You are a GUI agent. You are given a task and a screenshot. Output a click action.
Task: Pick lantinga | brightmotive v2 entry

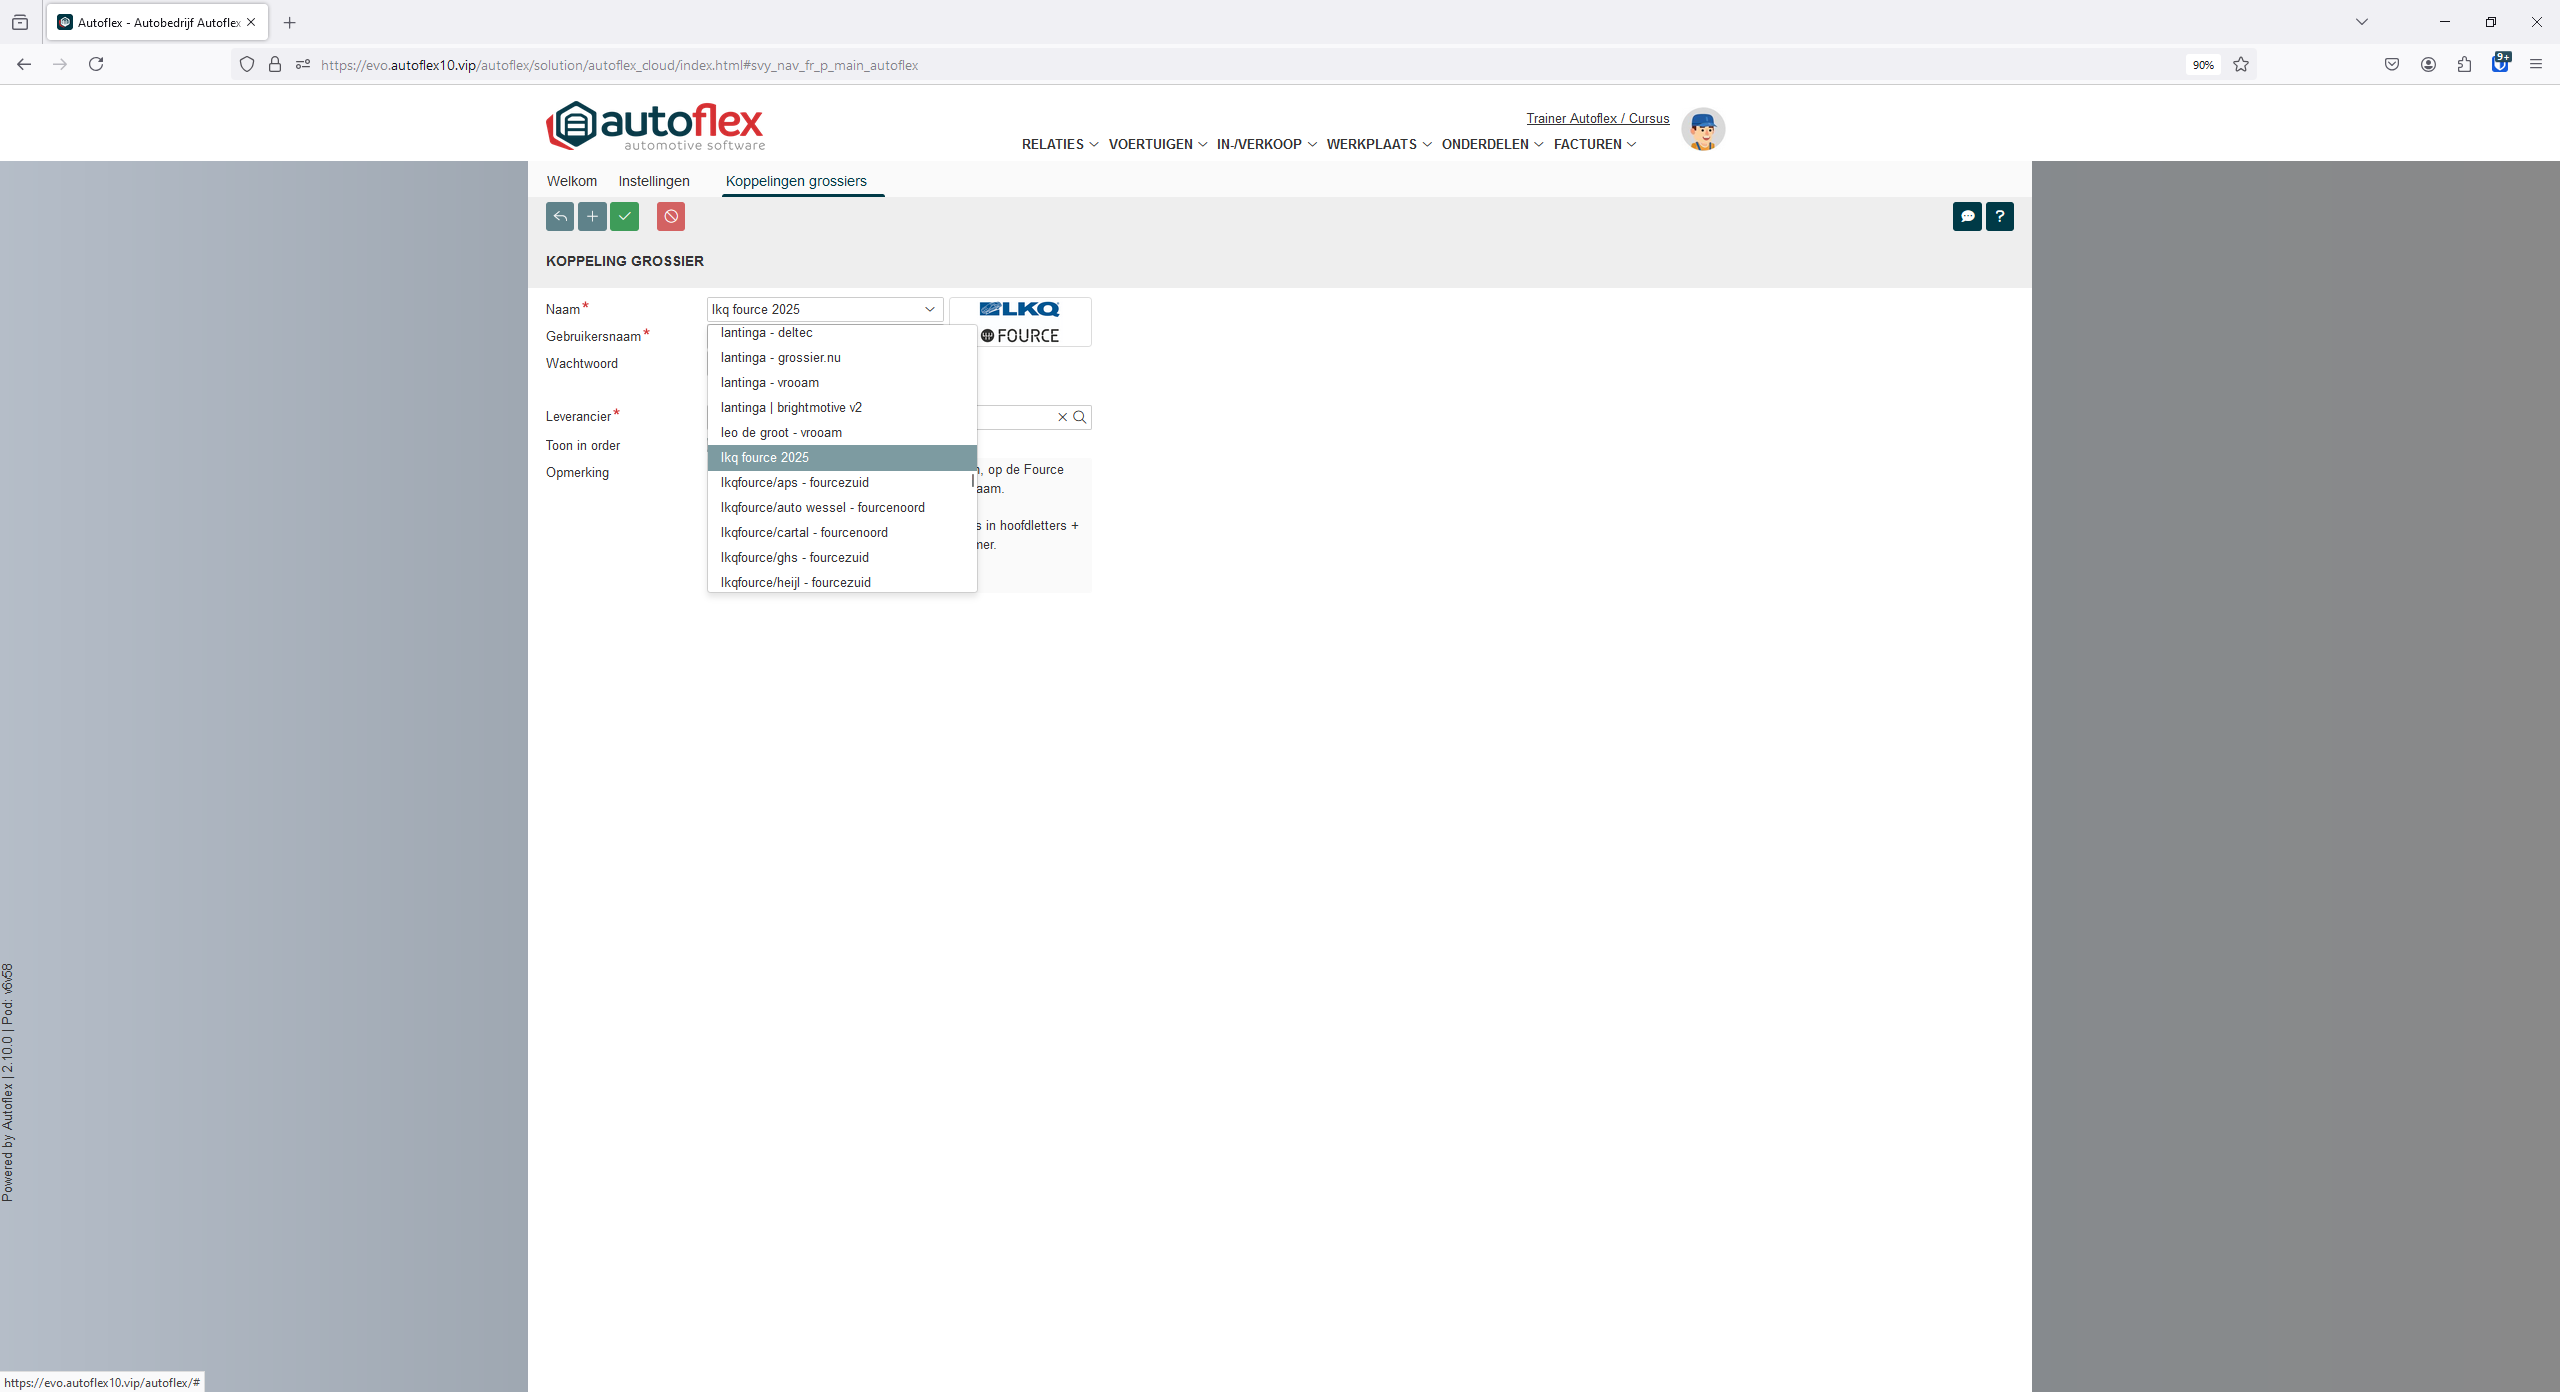tap(791, 407)
